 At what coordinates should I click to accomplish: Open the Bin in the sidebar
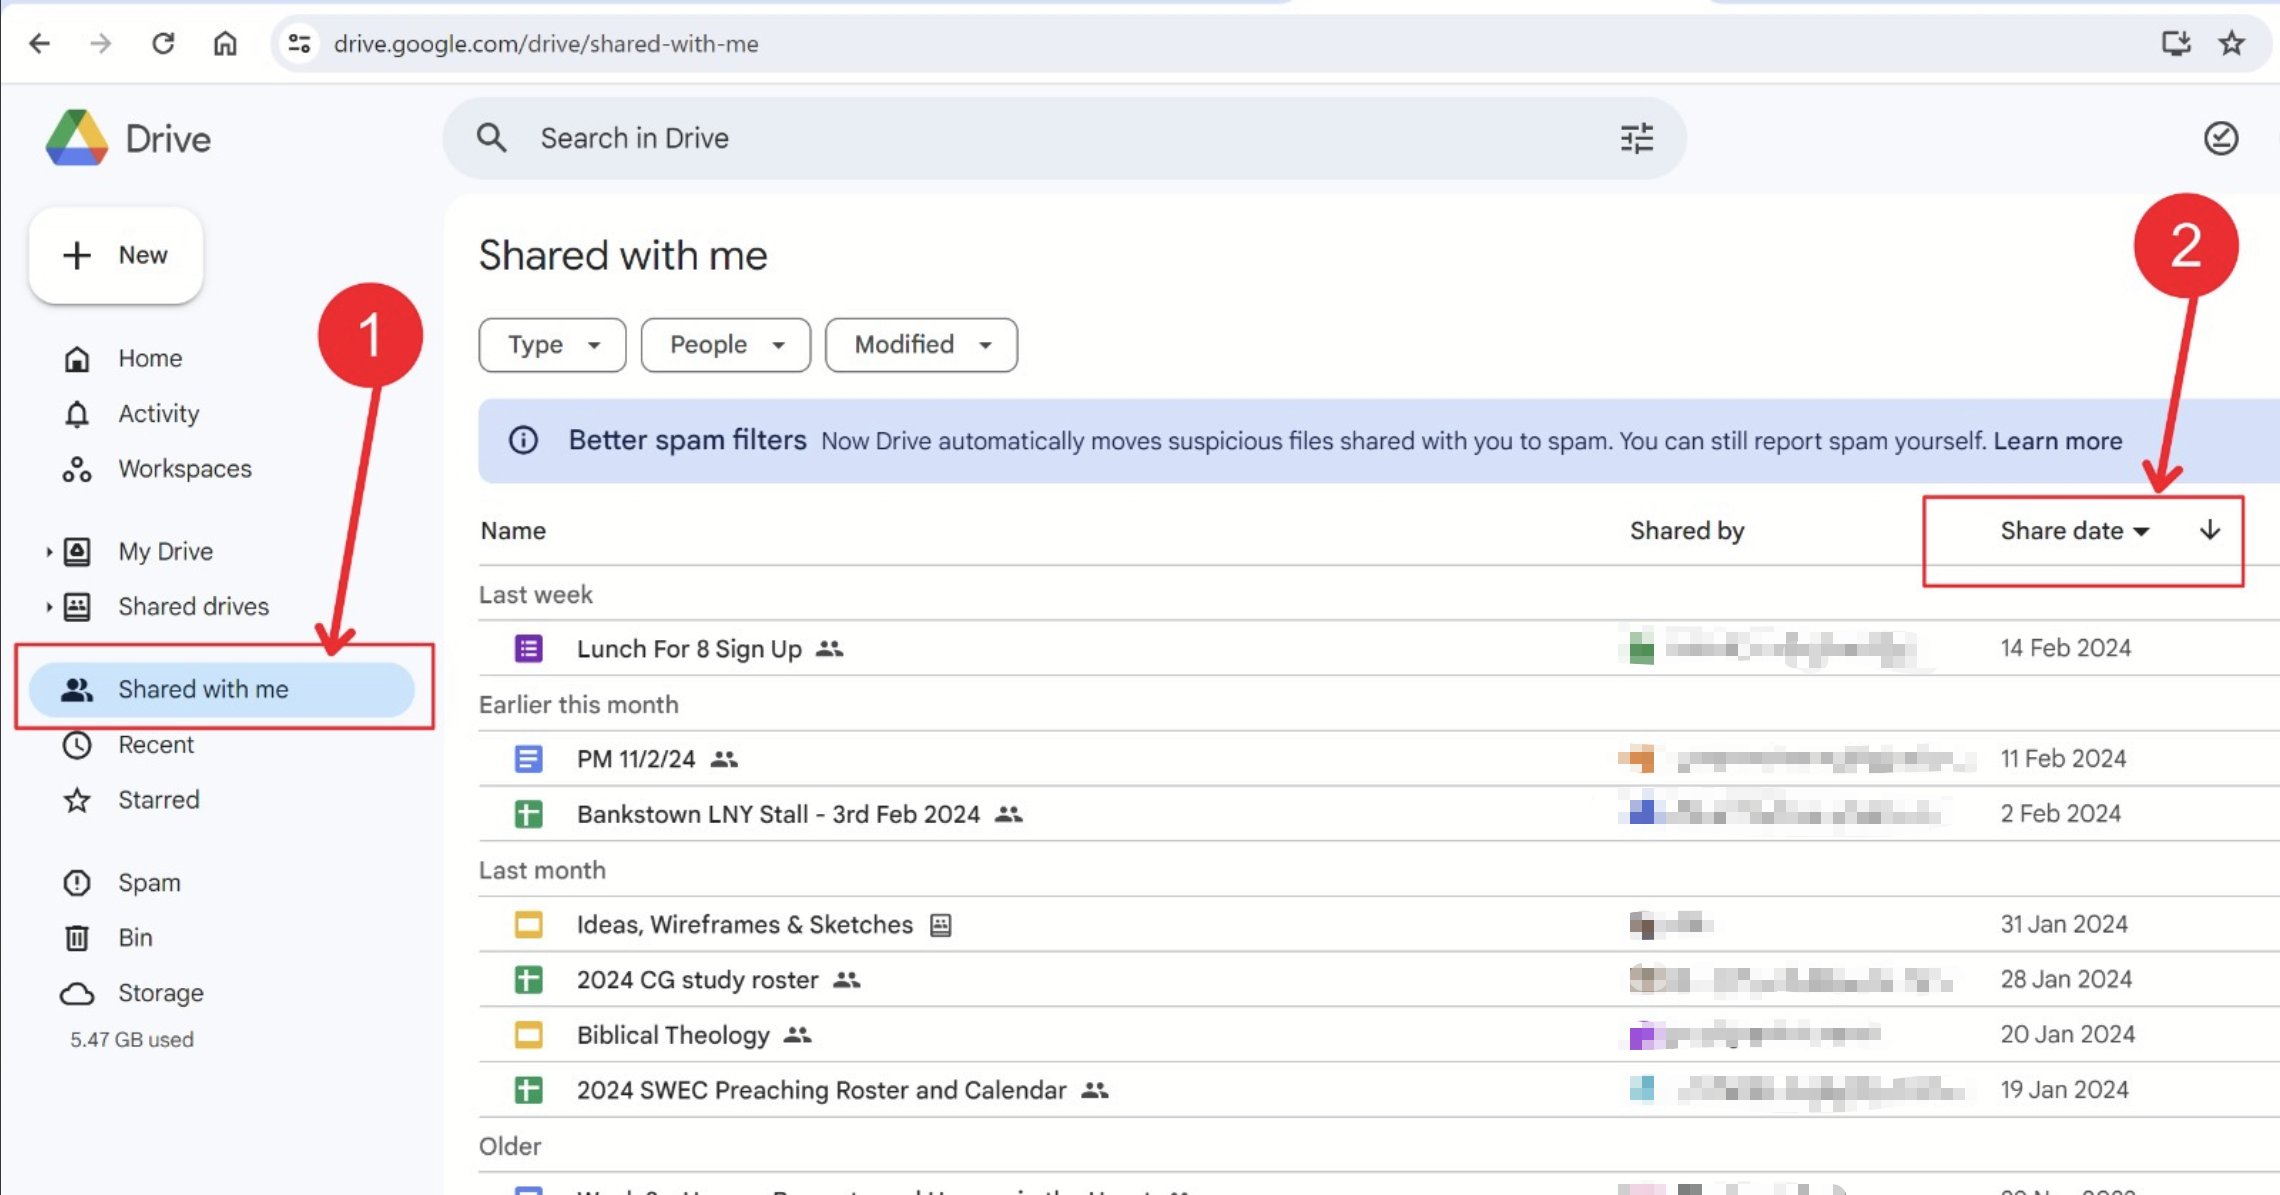point(135,937)
